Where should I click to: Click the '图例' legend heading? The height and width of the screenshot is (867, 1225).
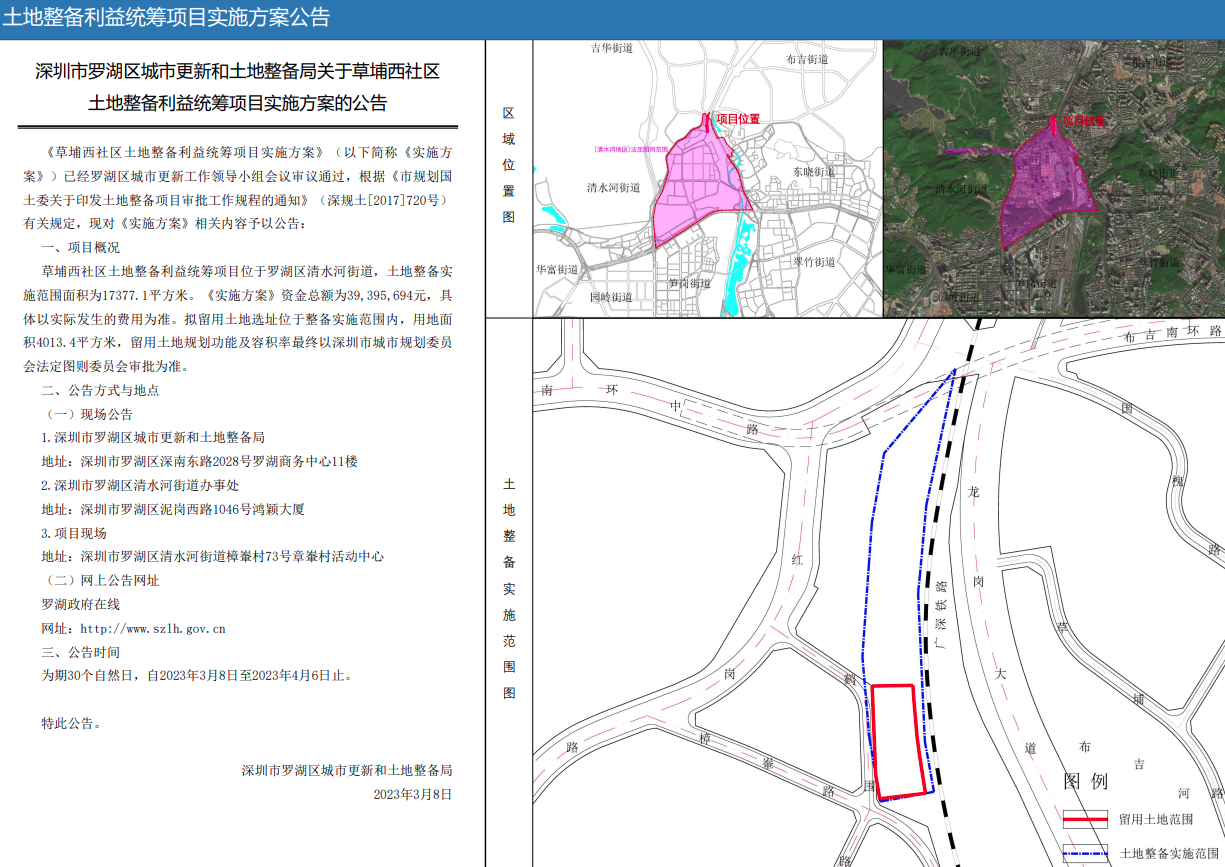point(1086,781)
